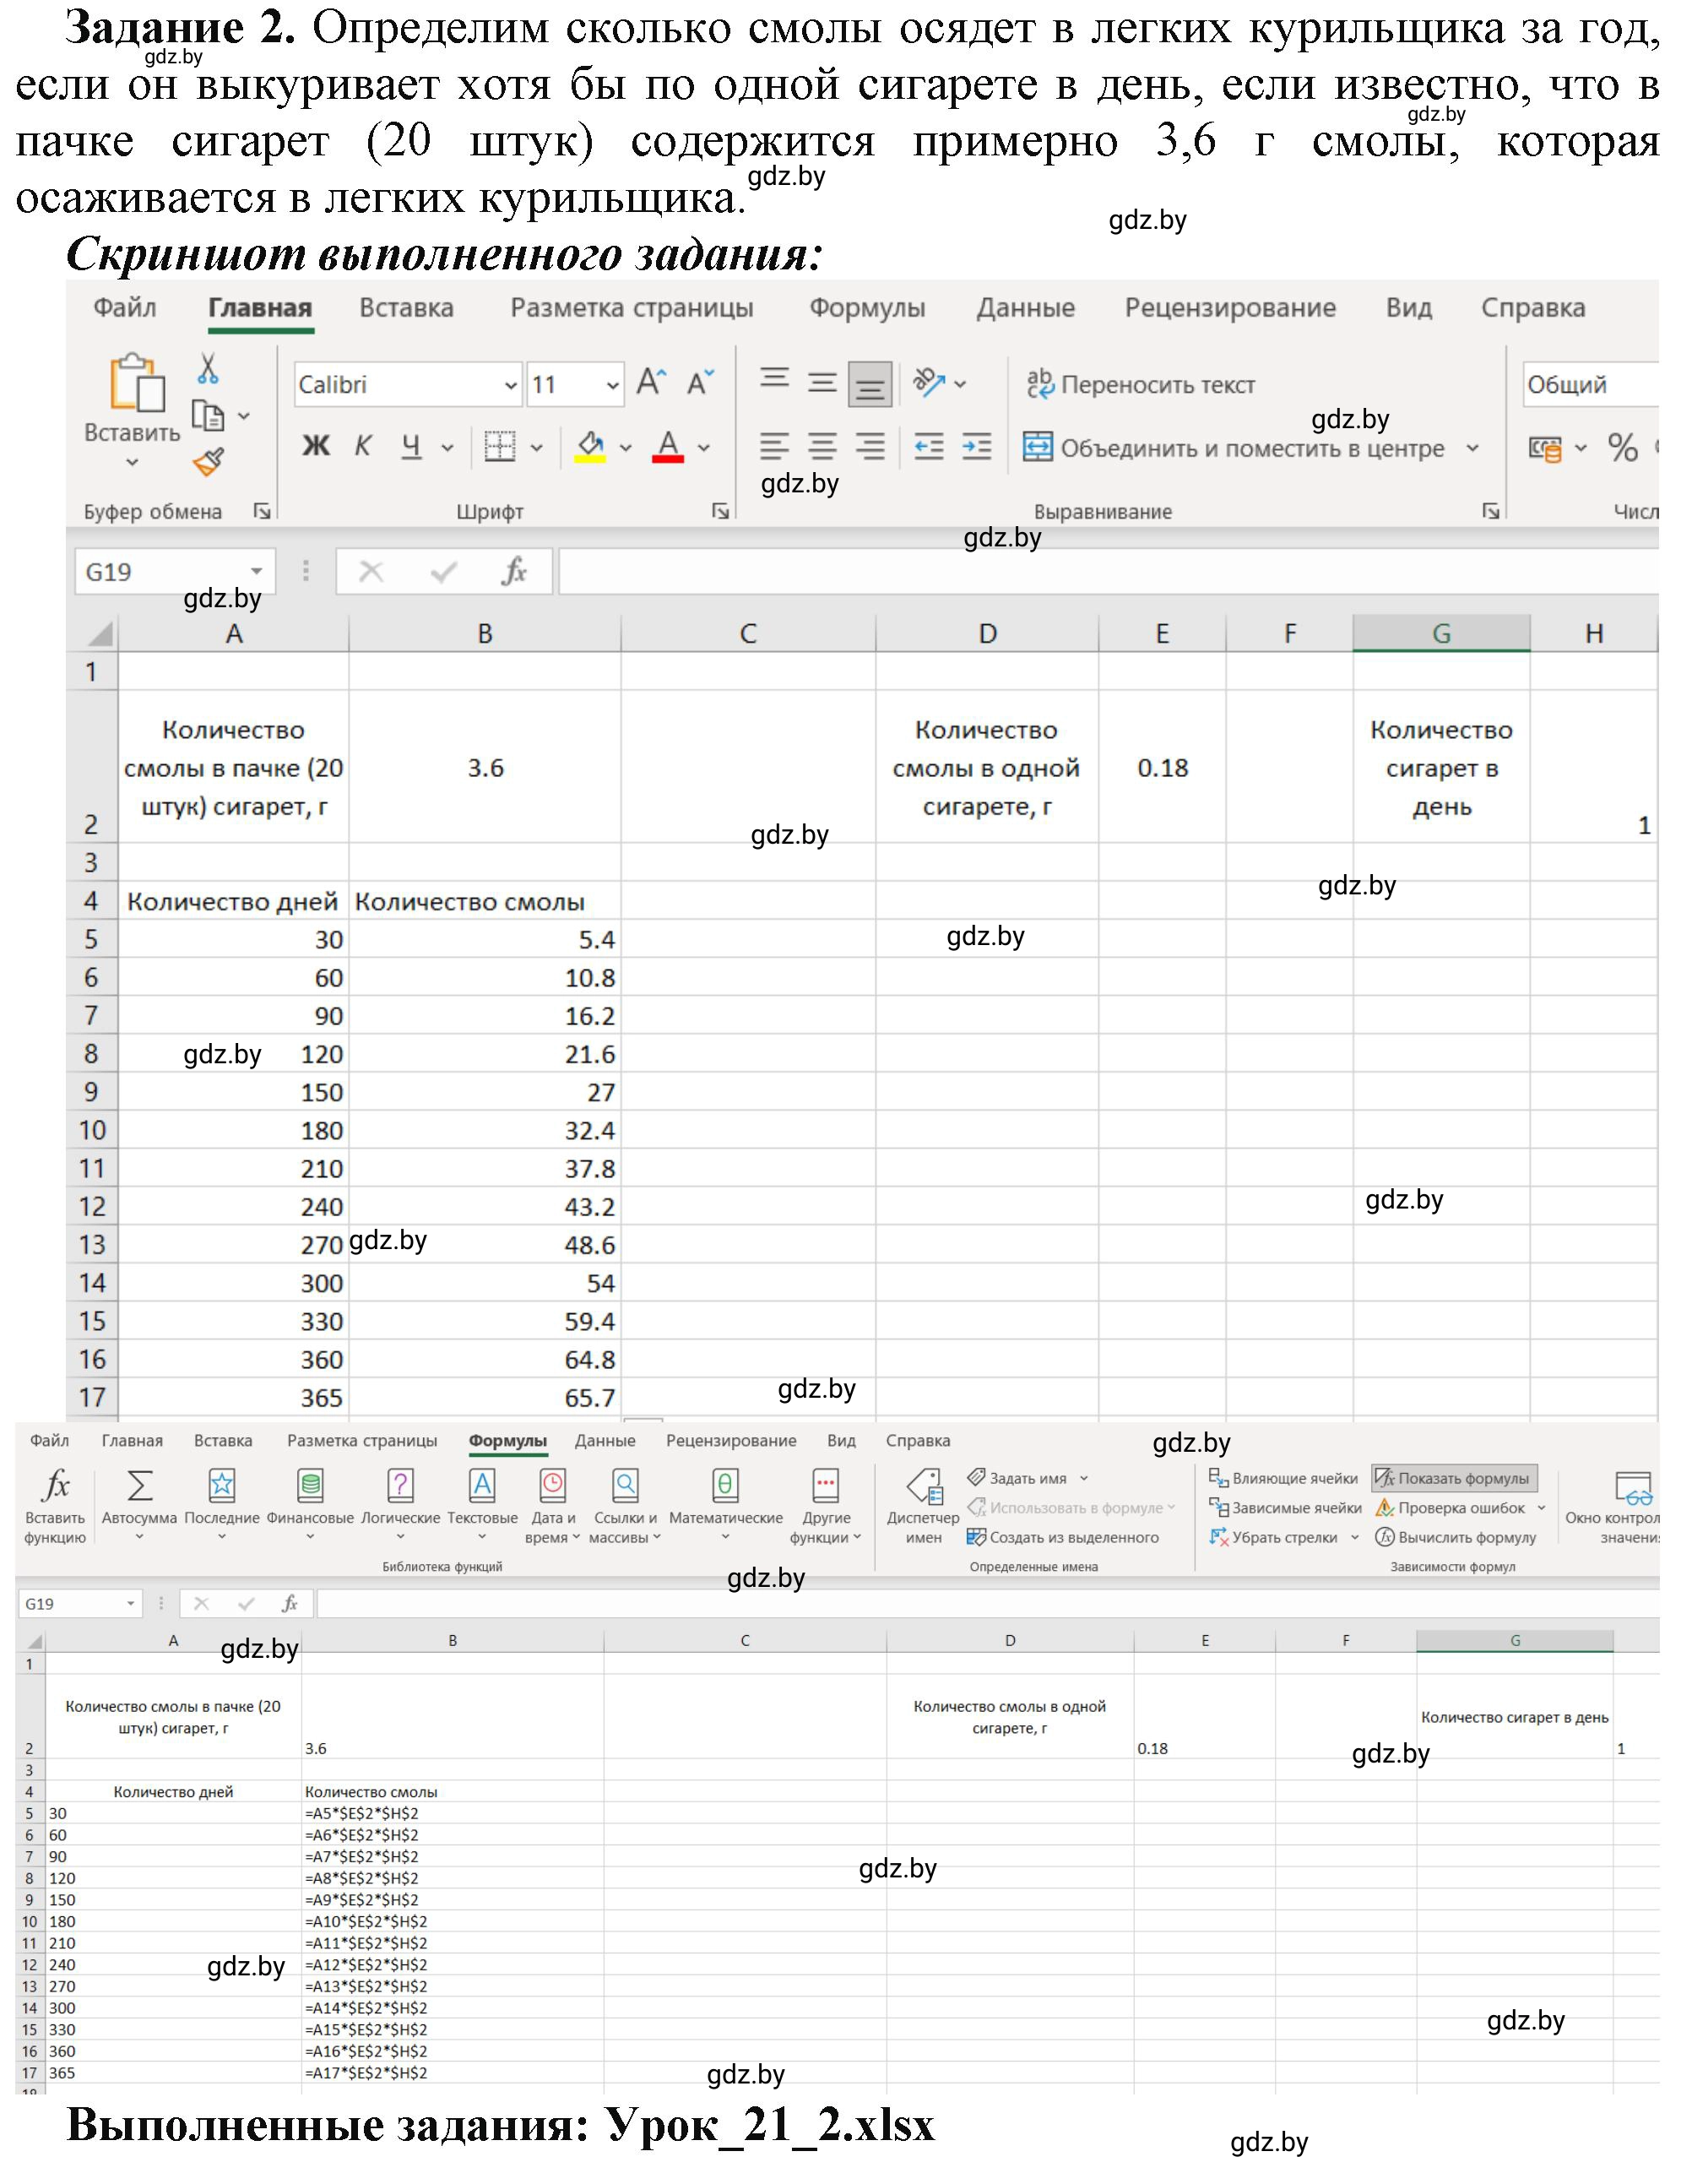The height and width of the screenshot is (2184, 1692).
Task: Click Переносить текст wrap text button
Action: pos(1141,384)
